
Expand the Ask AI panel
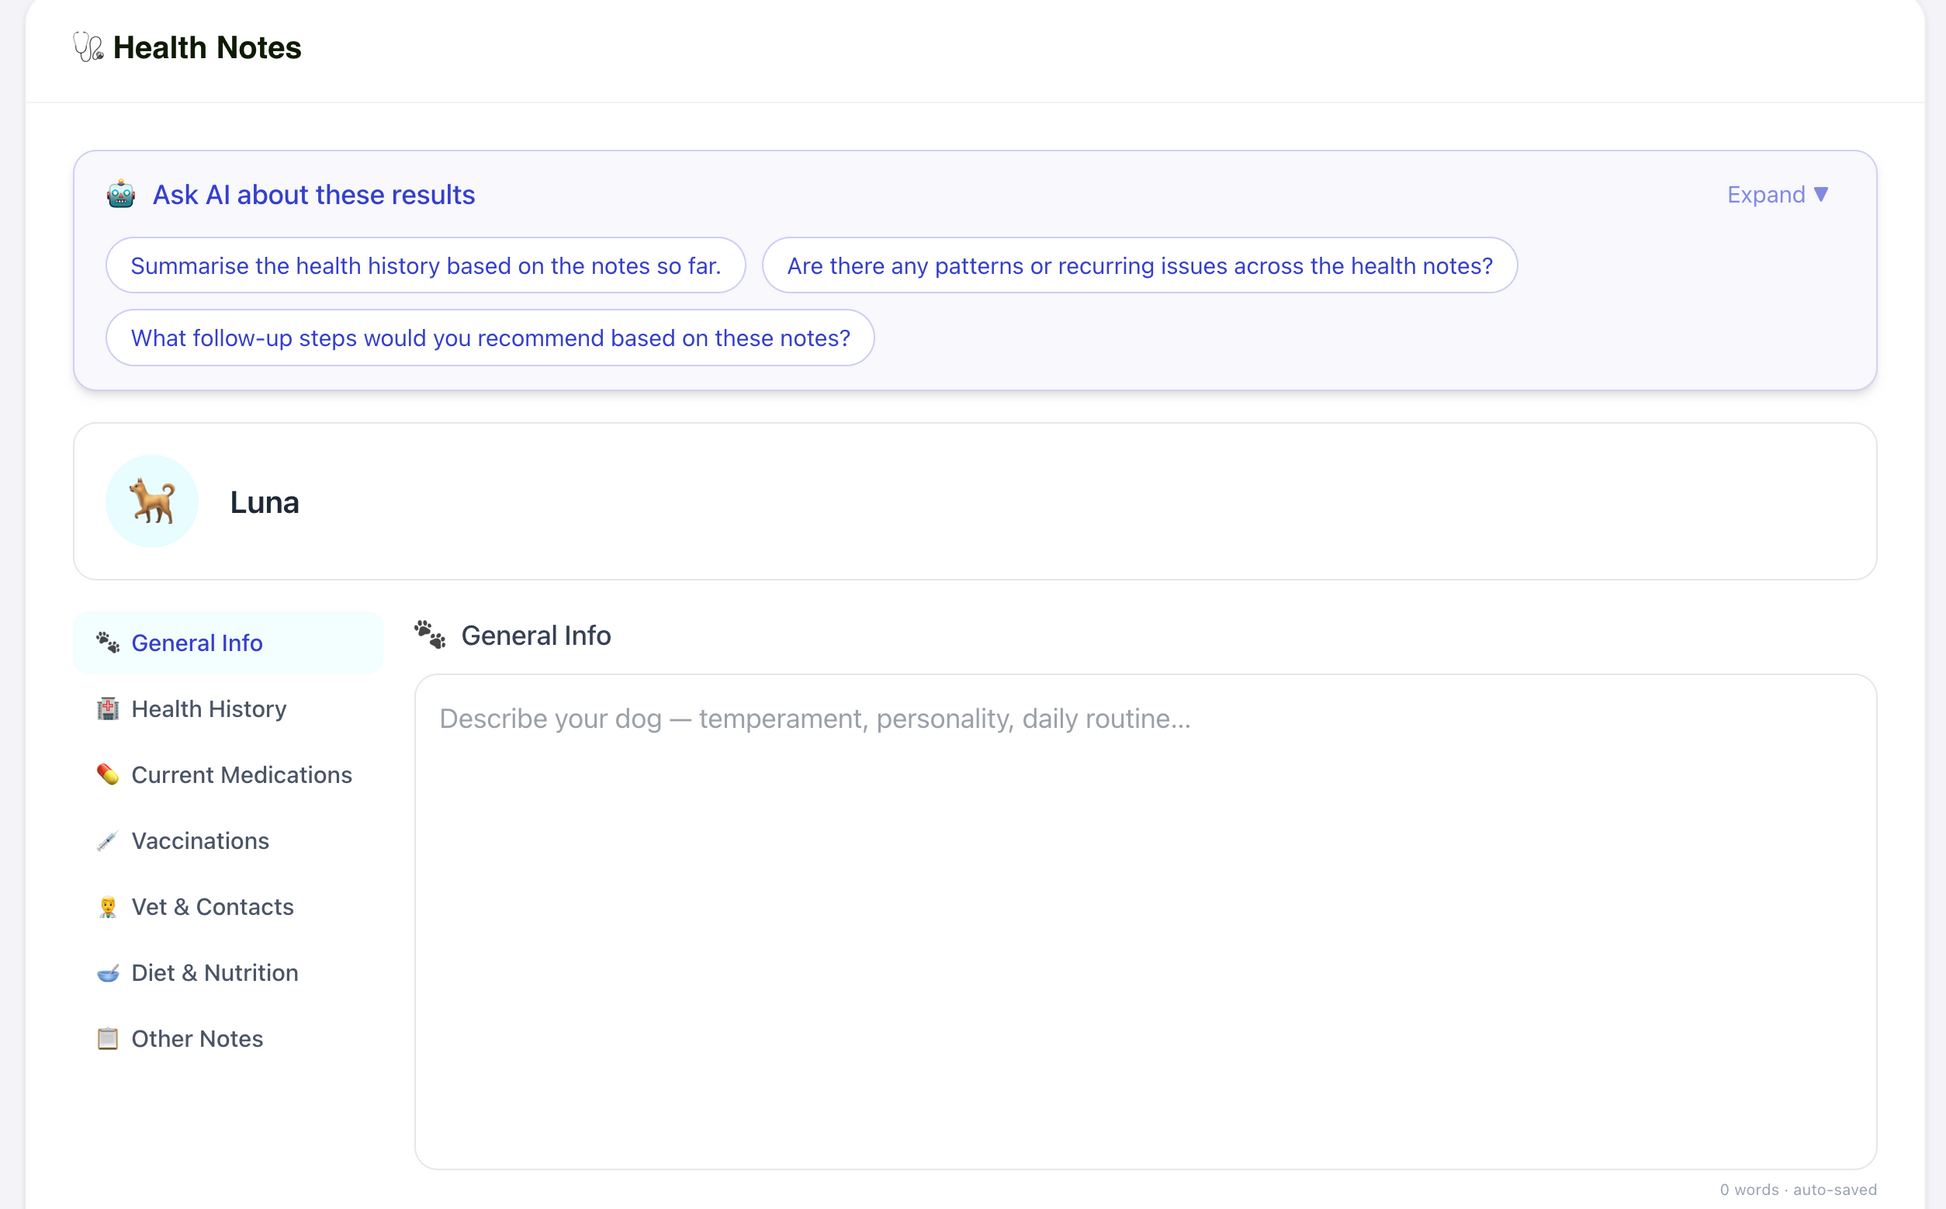(1778, 194)
